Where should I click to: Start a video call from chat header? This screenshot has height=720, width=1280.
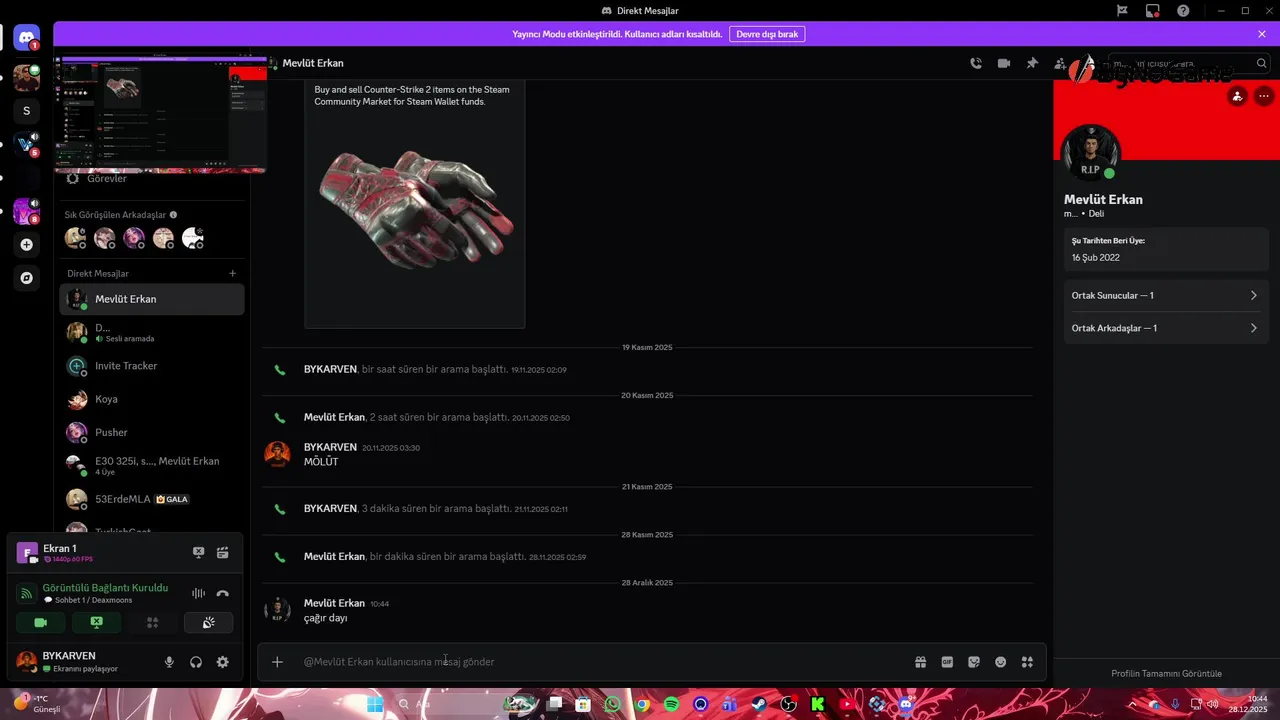coord(1004,63)
